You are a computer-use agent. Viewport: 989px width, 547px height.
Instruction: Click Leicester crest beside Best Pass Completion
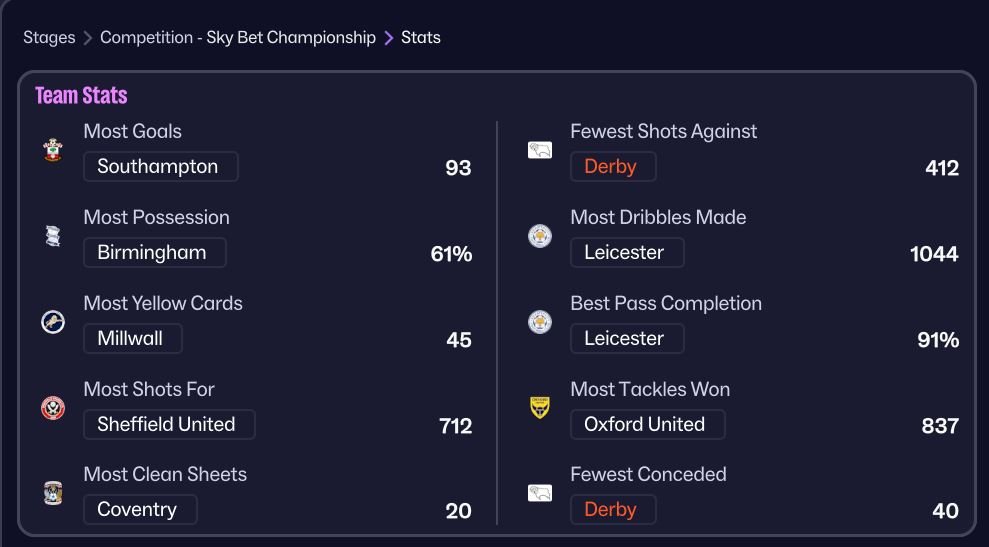pyautogui.click(x=540, y=322)
